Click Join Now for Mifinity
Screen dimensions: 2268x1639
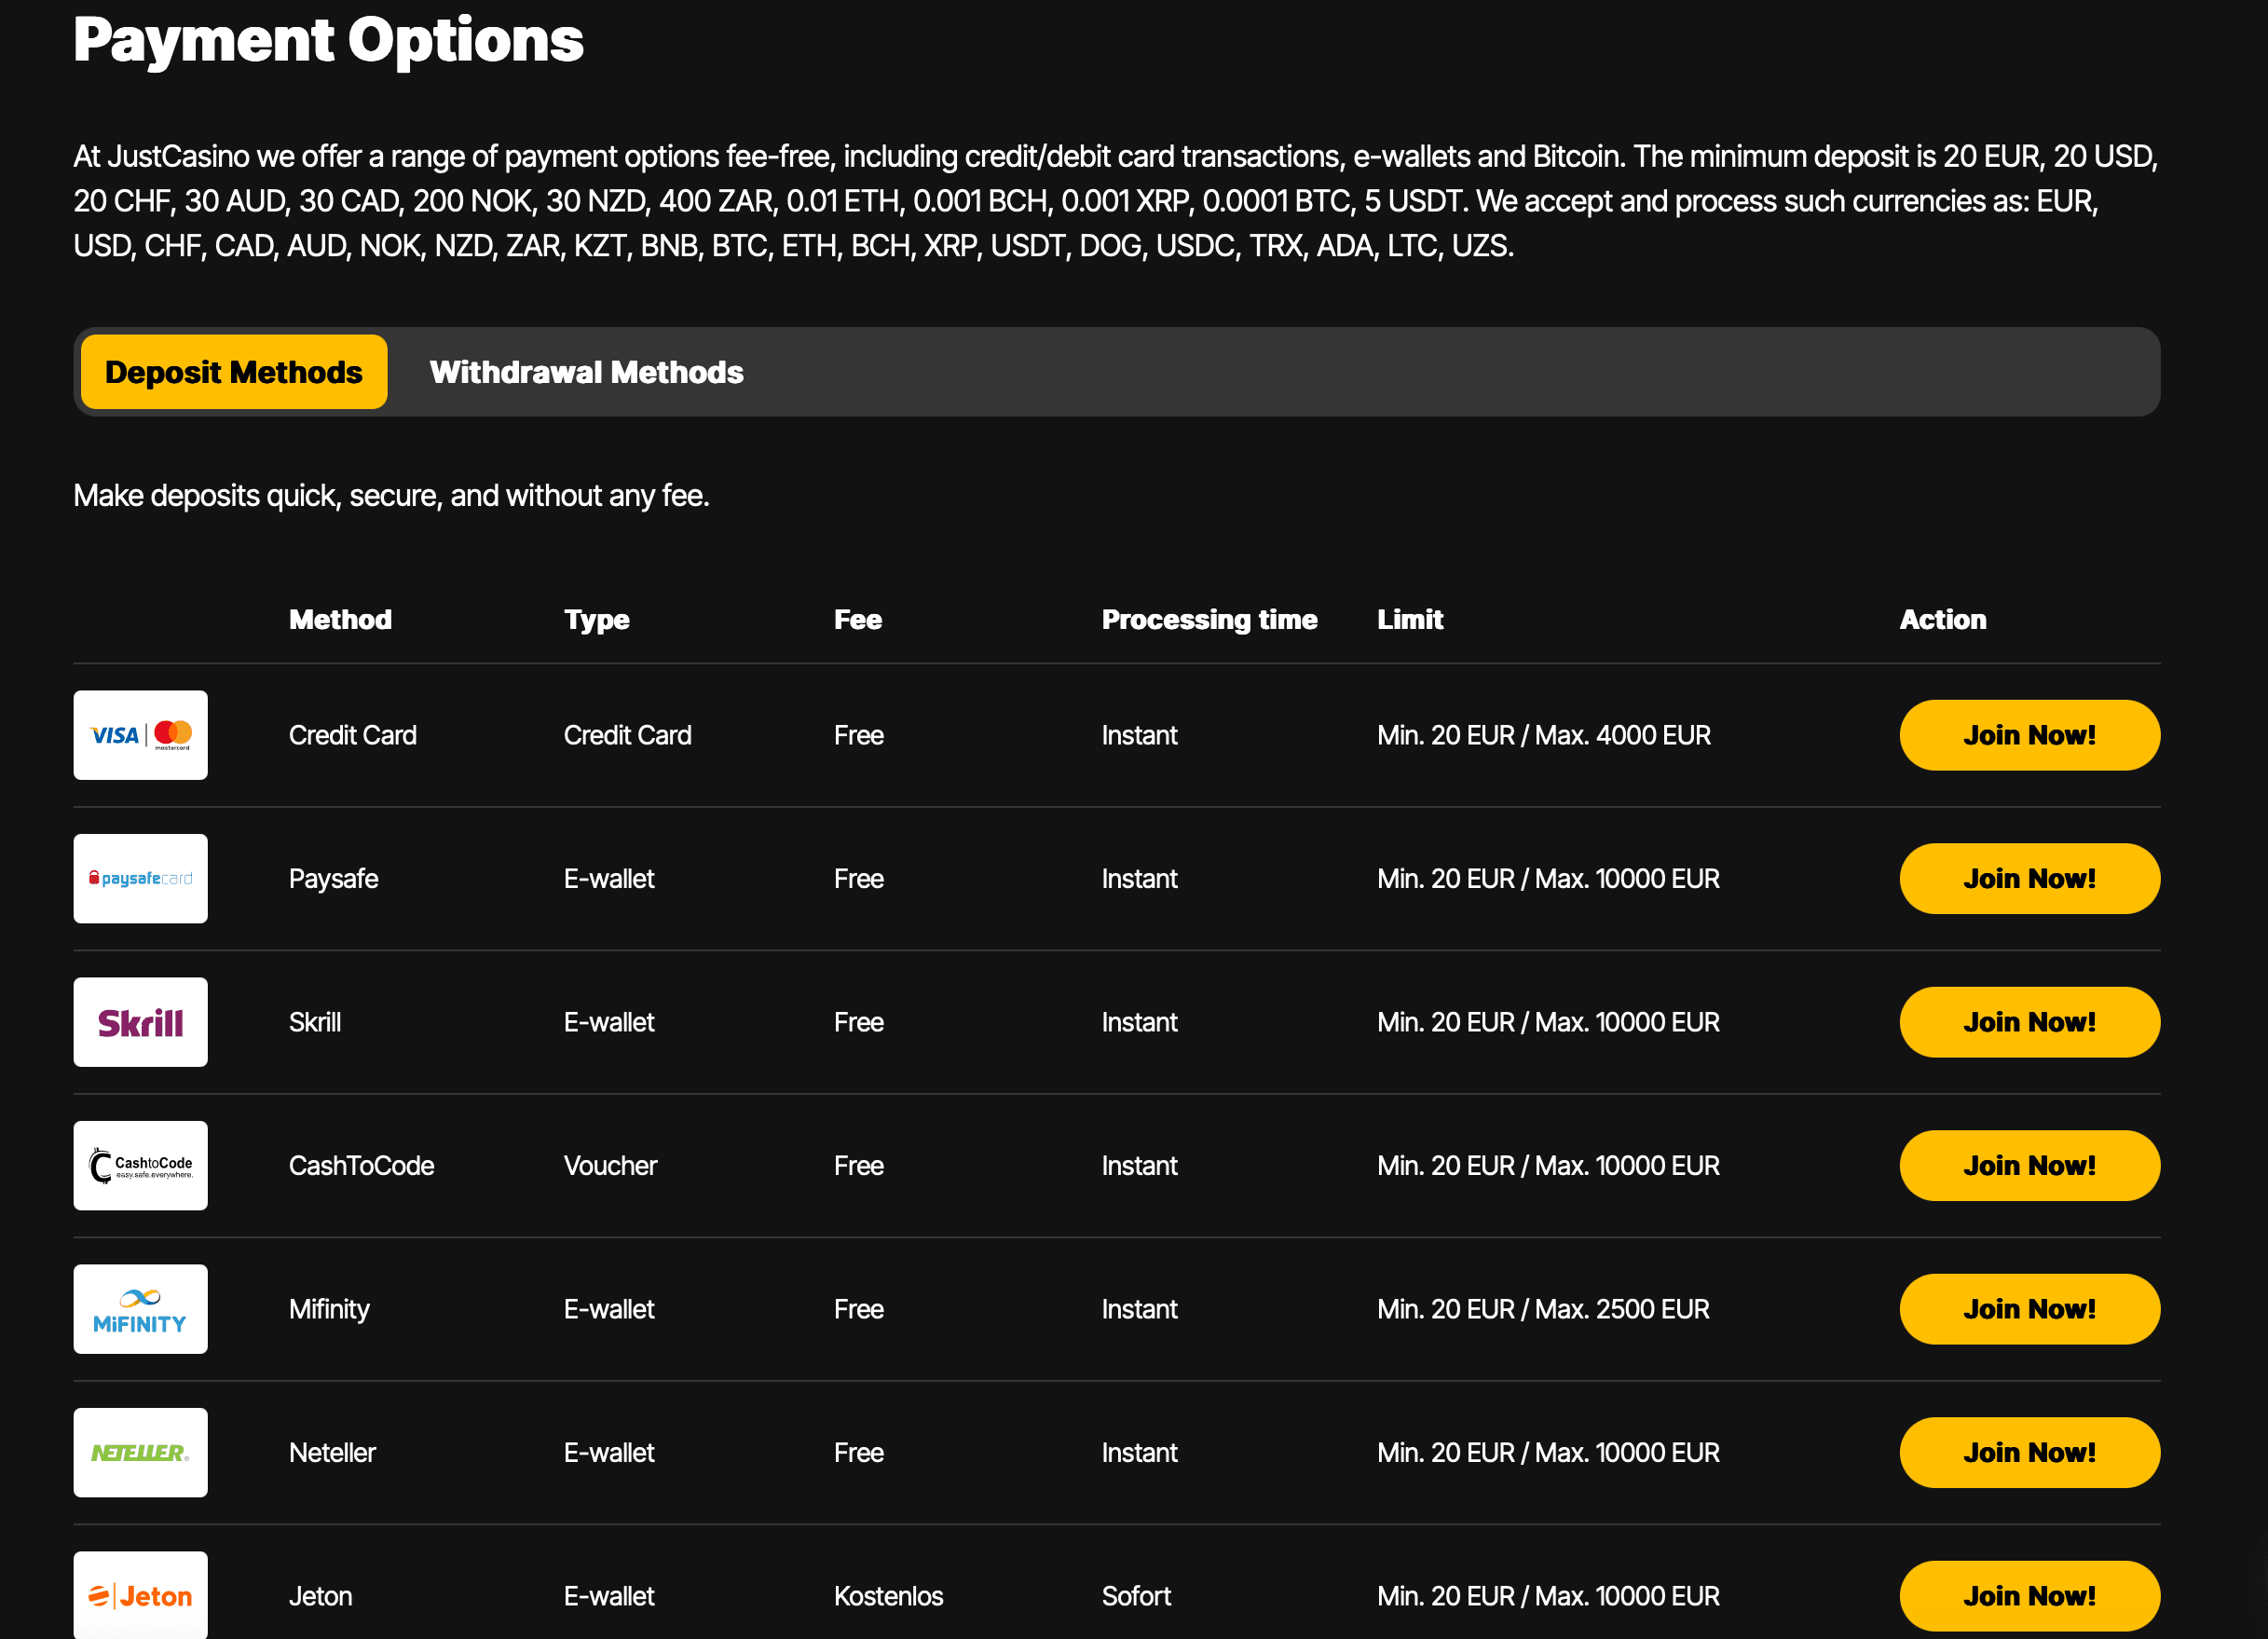2029,1308
